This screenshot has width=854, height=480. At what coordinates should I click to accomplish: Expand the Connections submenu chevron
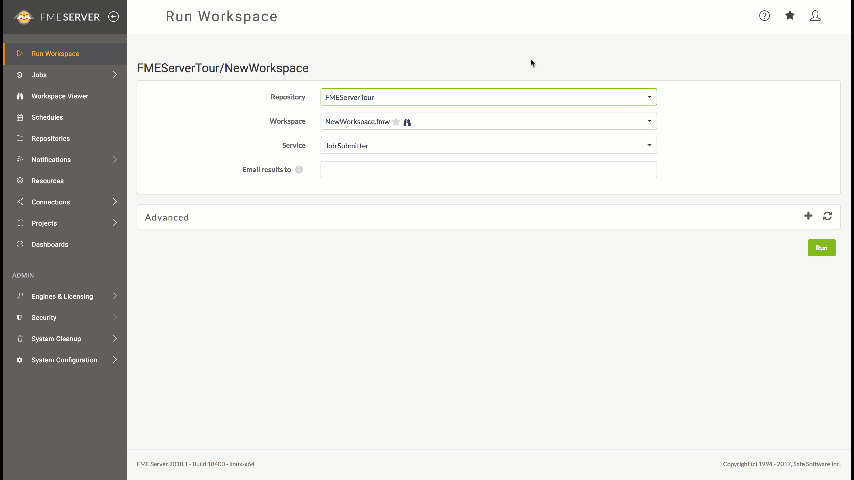pos(115,202)
